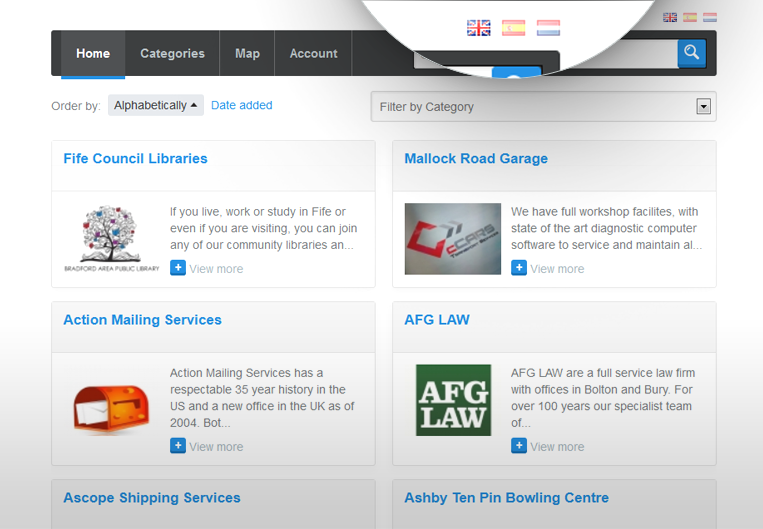Click View more for AFG LAW

557,447
